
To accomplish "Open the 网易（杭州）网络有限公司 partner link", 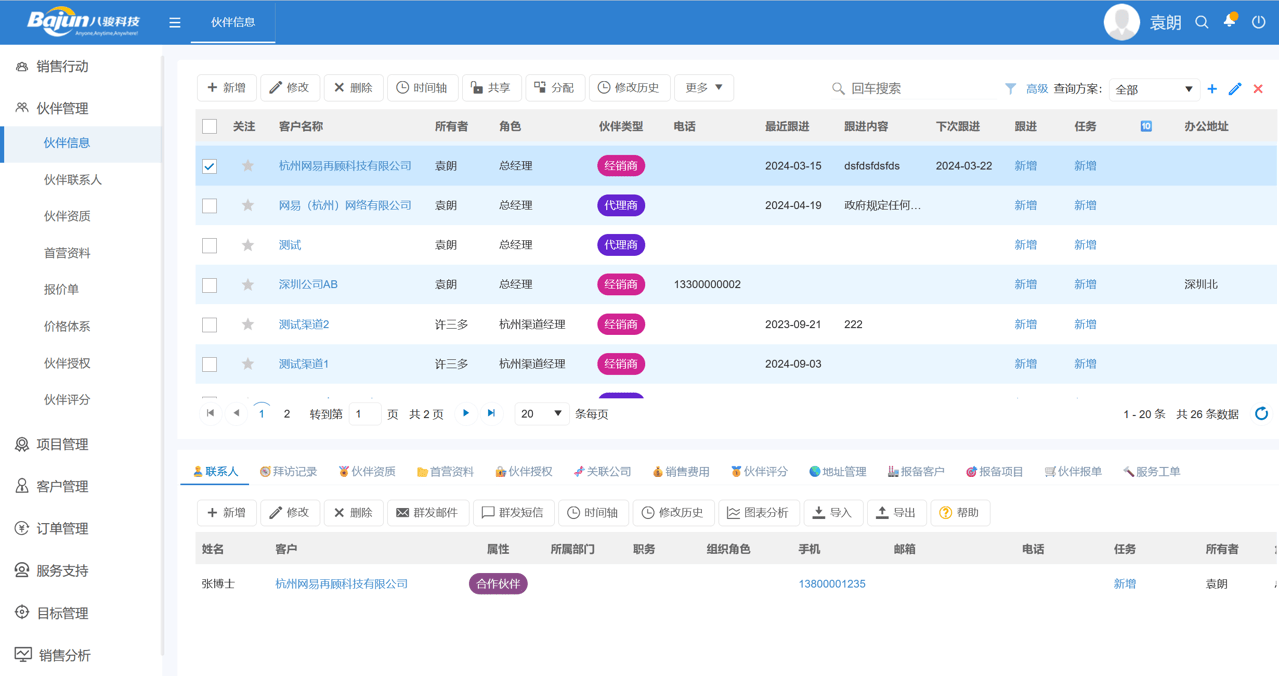I will pos(345,205).
